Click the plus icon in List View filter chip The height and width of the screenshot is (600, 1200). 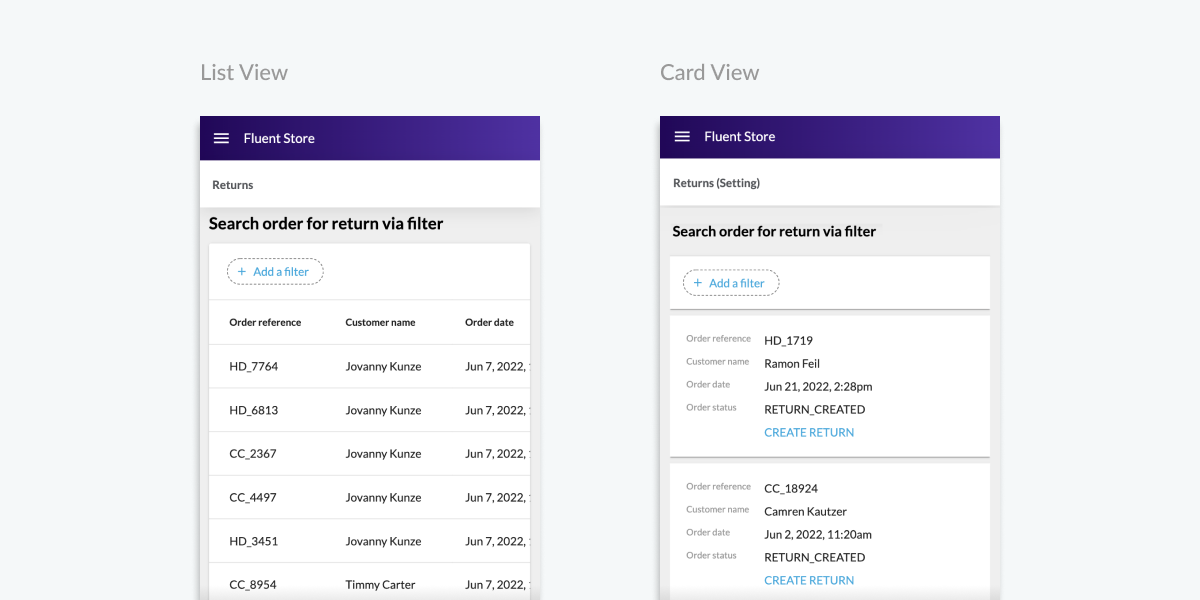[242, 271]
